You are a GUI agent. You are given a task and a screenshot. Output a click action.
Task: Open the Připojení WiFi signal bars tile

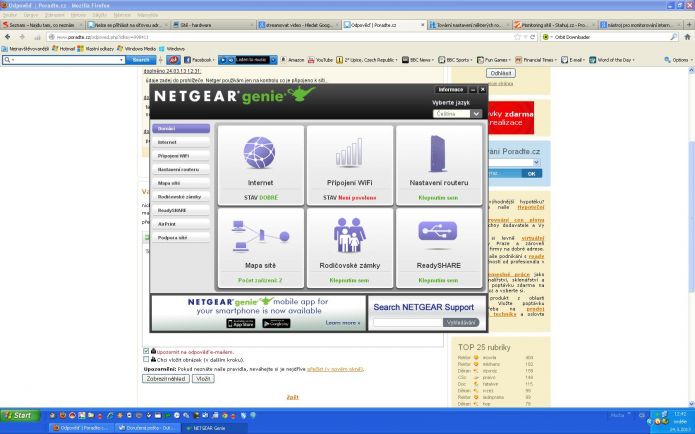[x=350, y=165]
